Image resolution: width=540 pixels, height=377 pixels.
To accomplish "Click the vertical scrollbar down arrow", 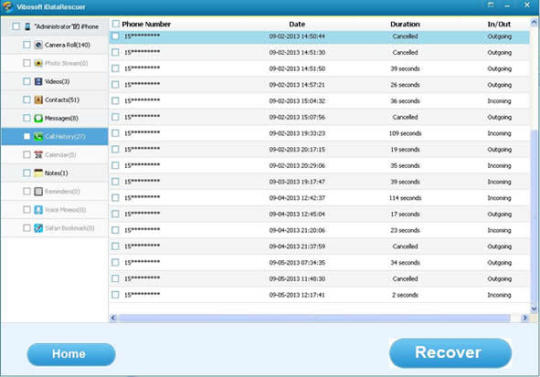I will (533, 309).
